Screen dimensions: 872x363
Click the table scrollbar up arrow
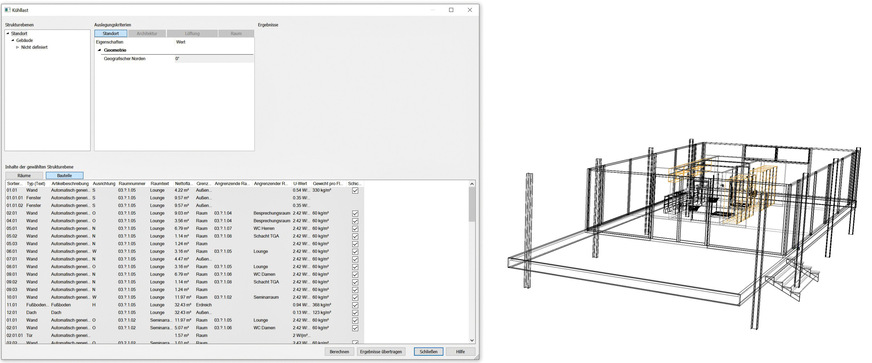(x=472, y=183)
